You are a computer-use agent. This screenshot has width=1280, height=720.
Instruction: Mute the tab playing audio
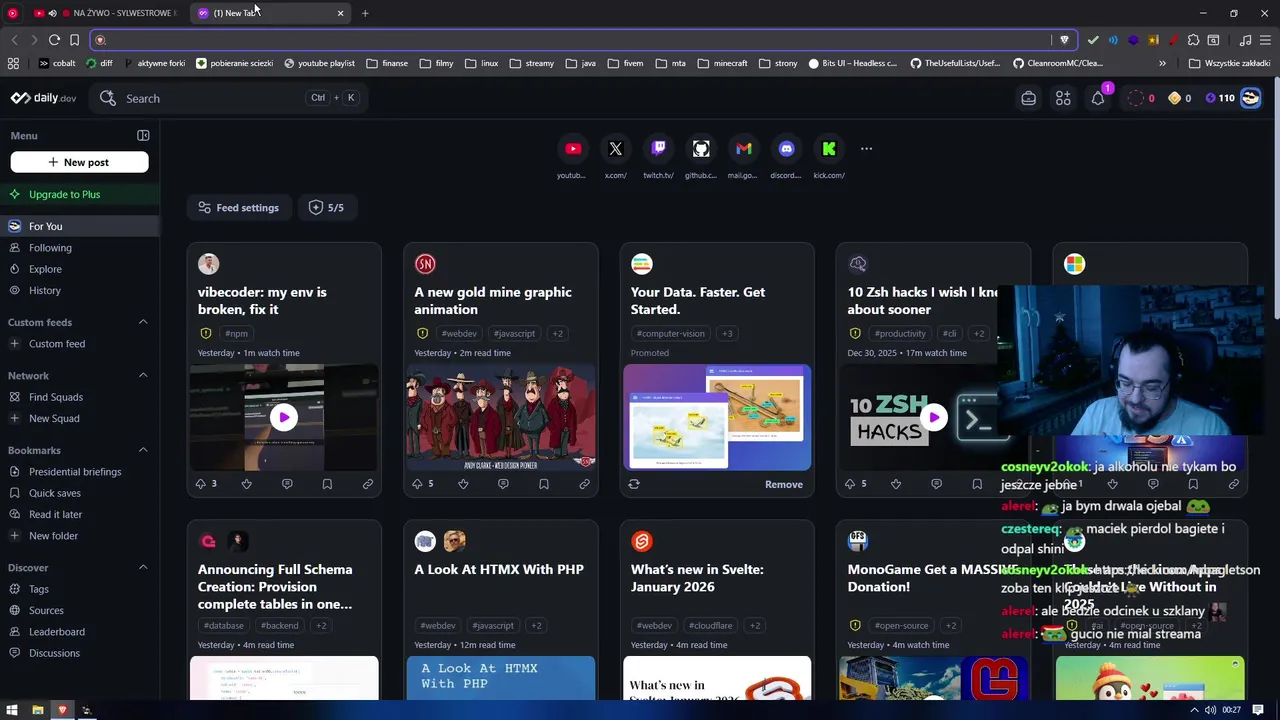click(52, 13)
